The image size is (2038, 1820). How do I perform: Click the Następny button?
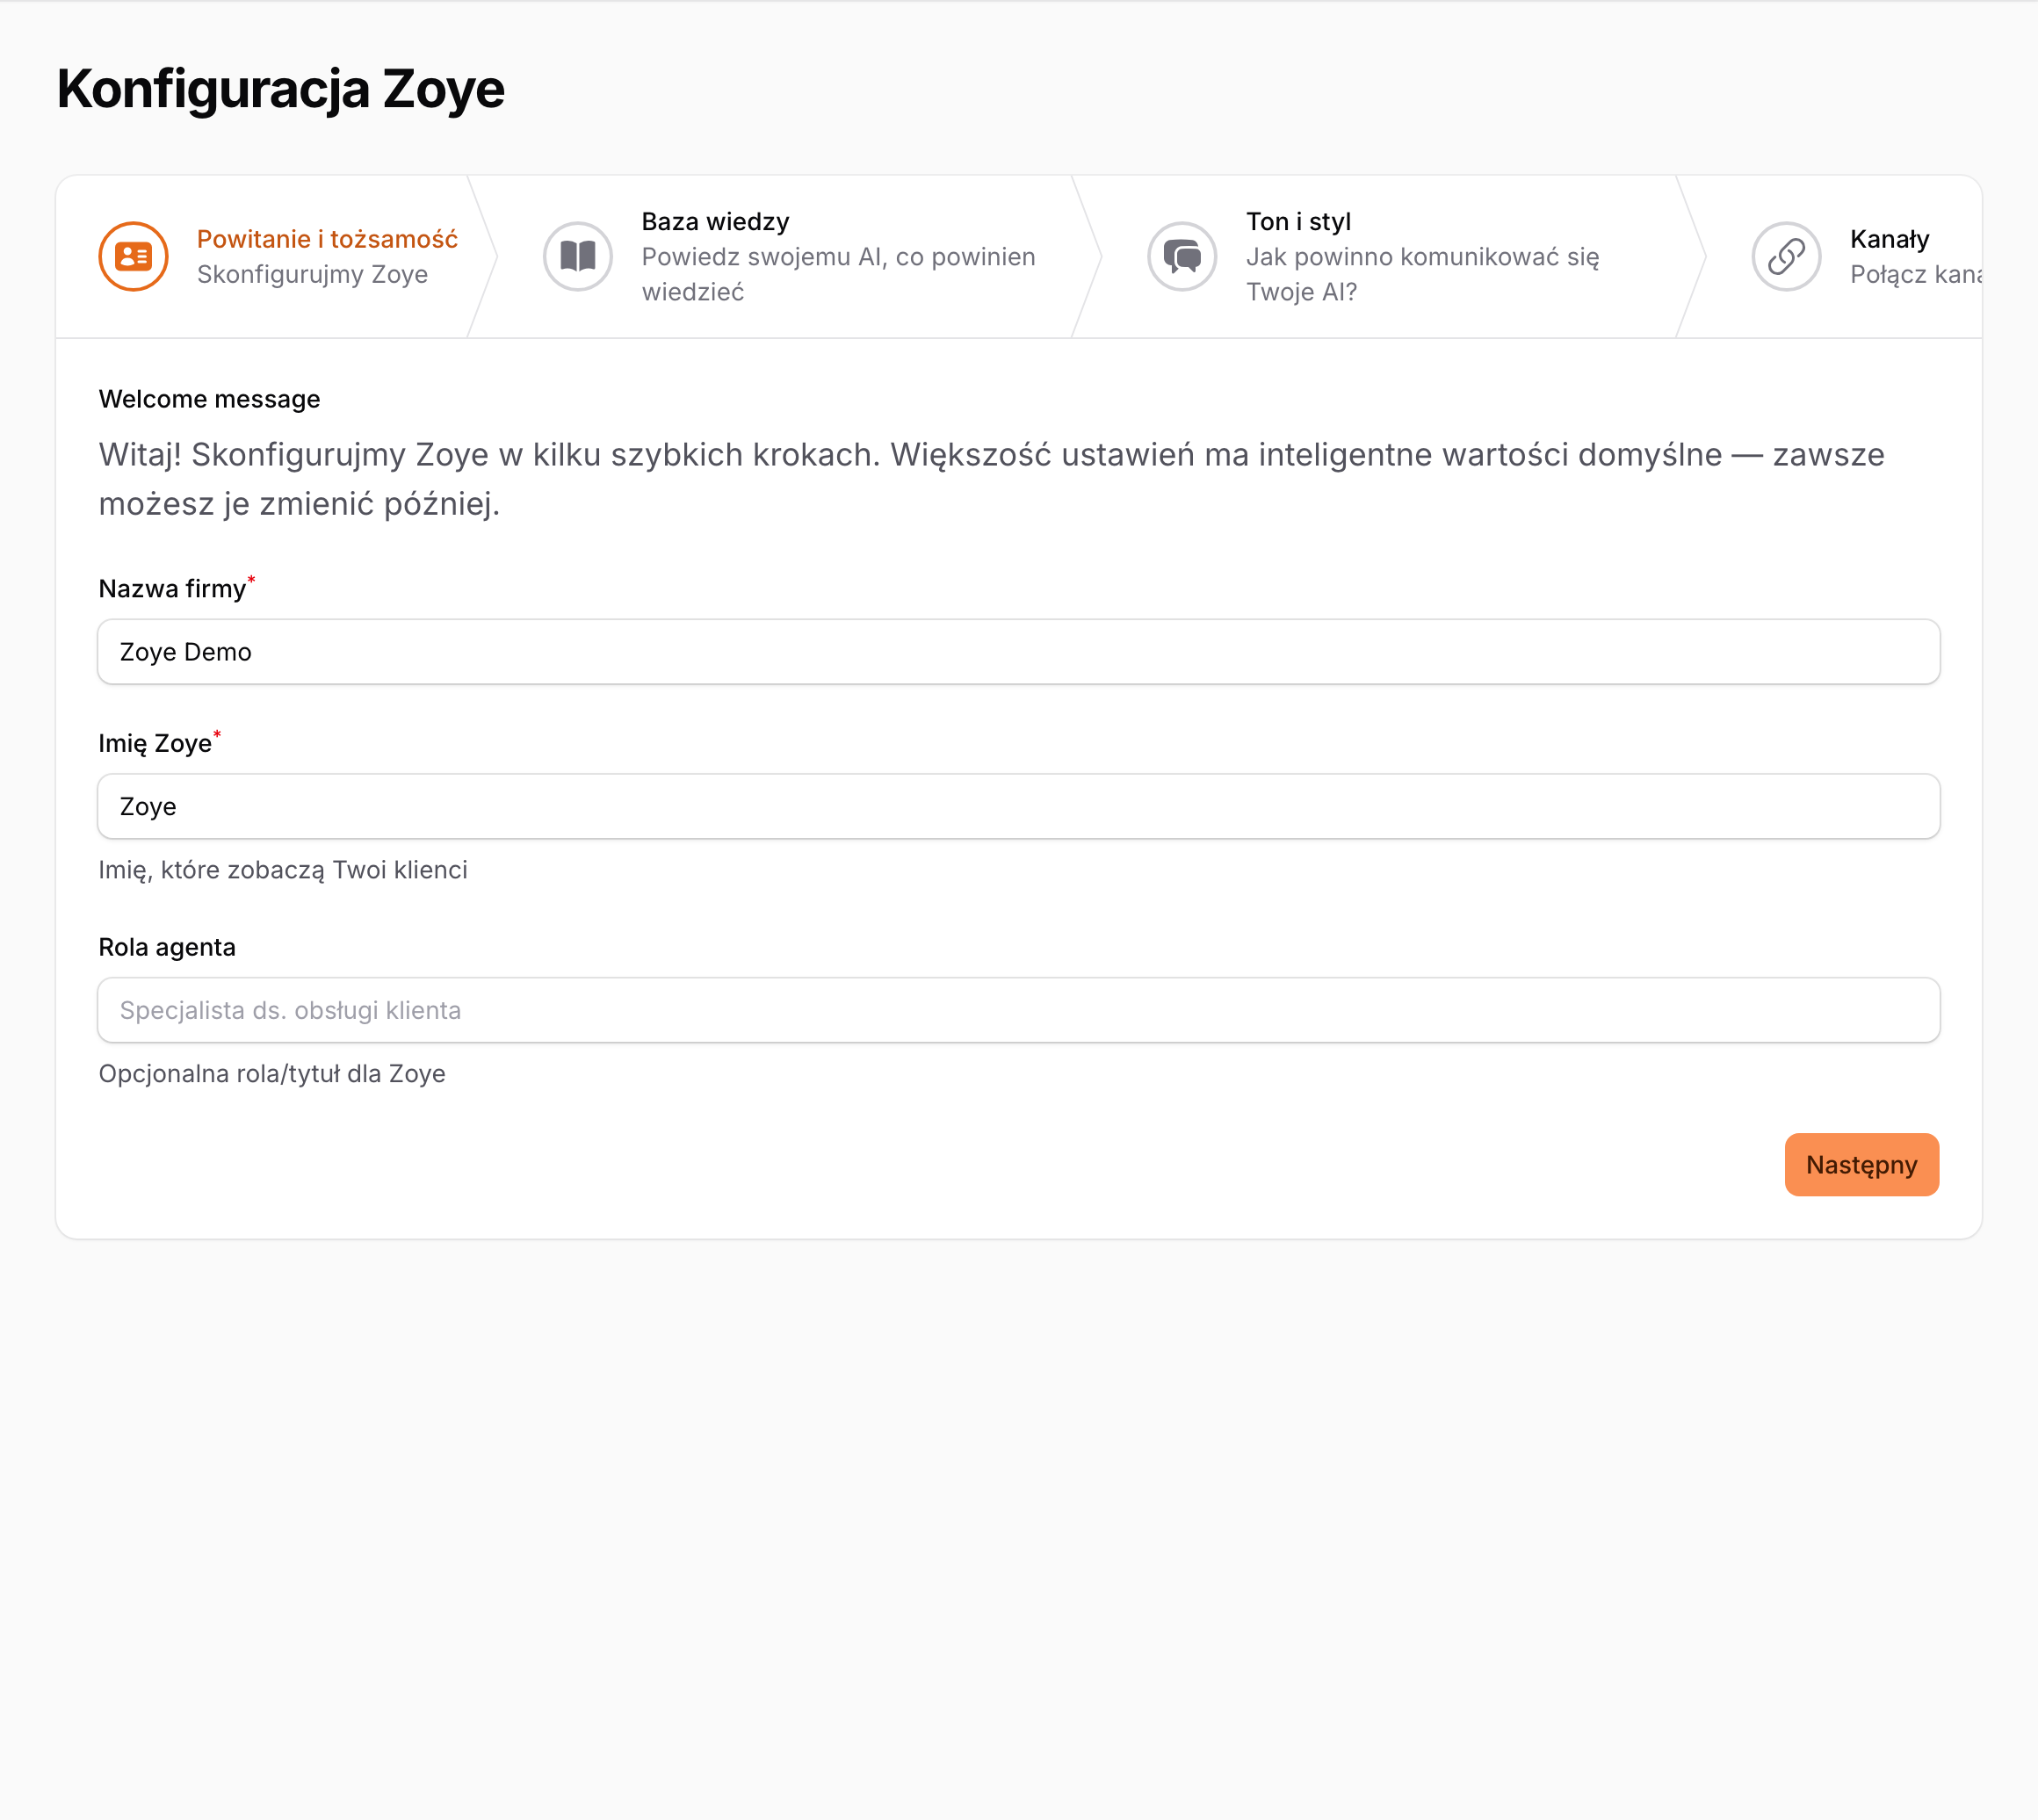1861,1165
